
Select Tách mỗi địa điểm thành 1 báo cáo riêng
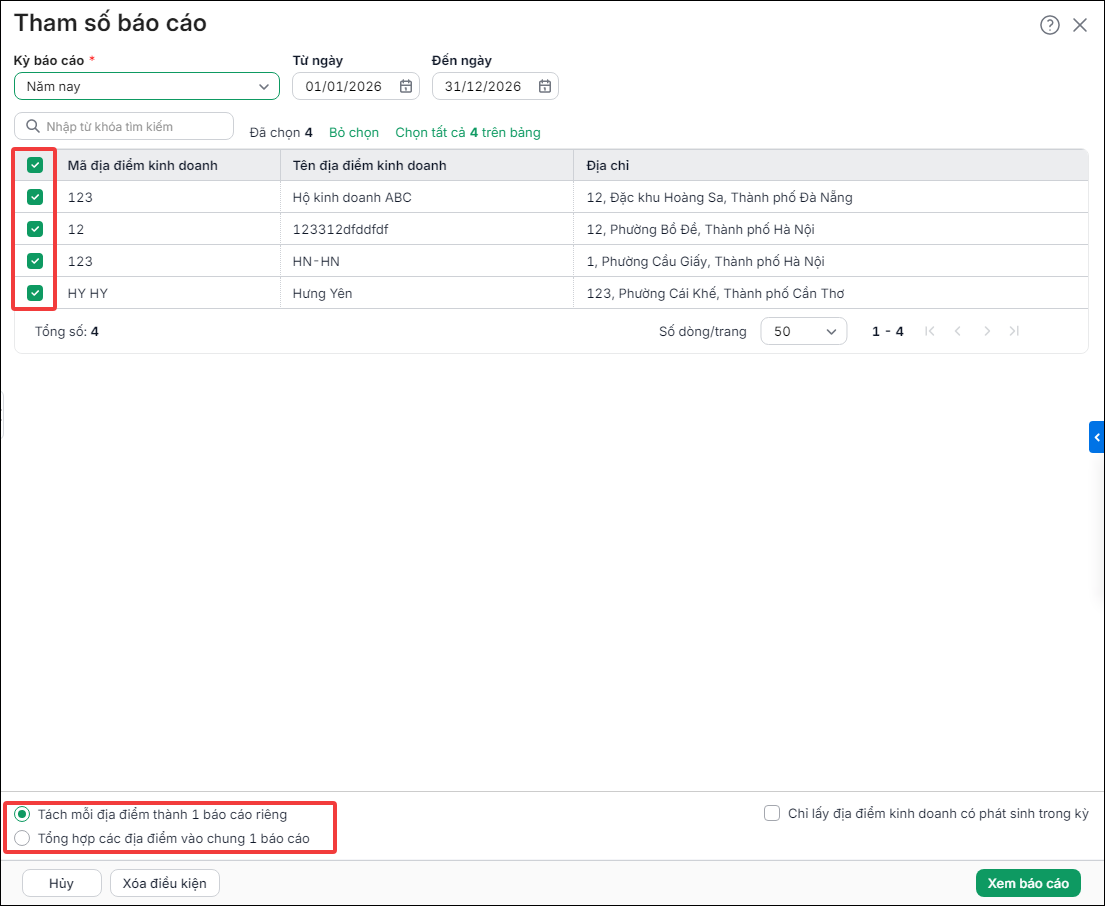point(23,814)
